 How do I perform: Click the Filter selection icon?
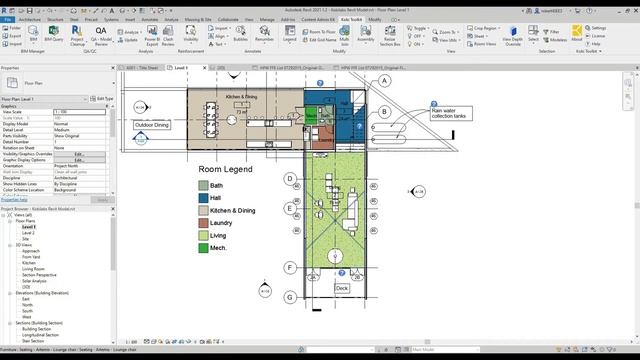[x=551, y=32]
